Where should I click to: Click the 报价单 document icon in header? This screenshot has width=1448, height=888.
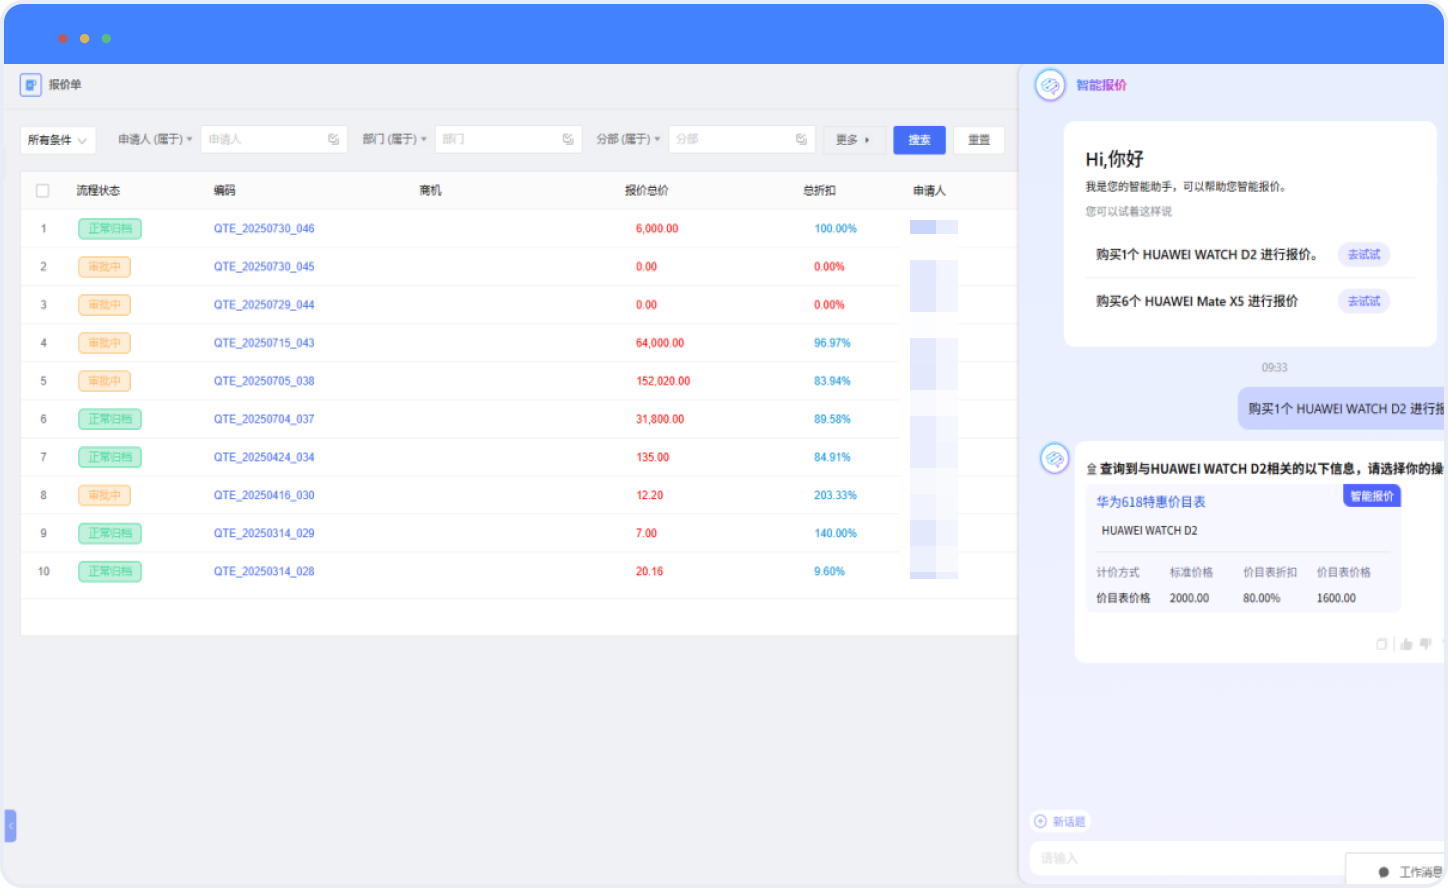(31, 85)
